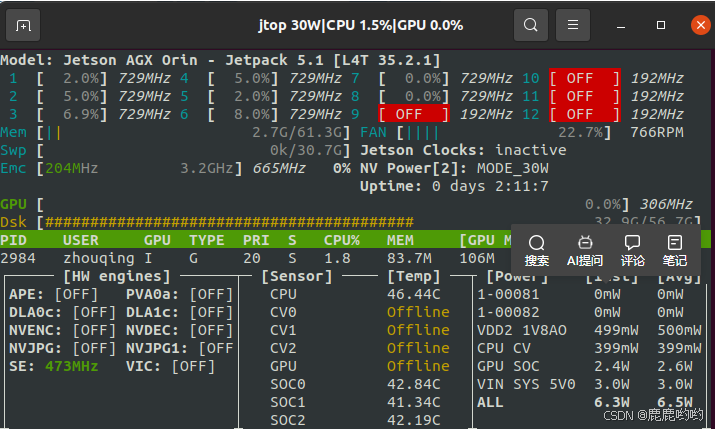Click the SOC2 temperature 42.19C

pos(414,420)
